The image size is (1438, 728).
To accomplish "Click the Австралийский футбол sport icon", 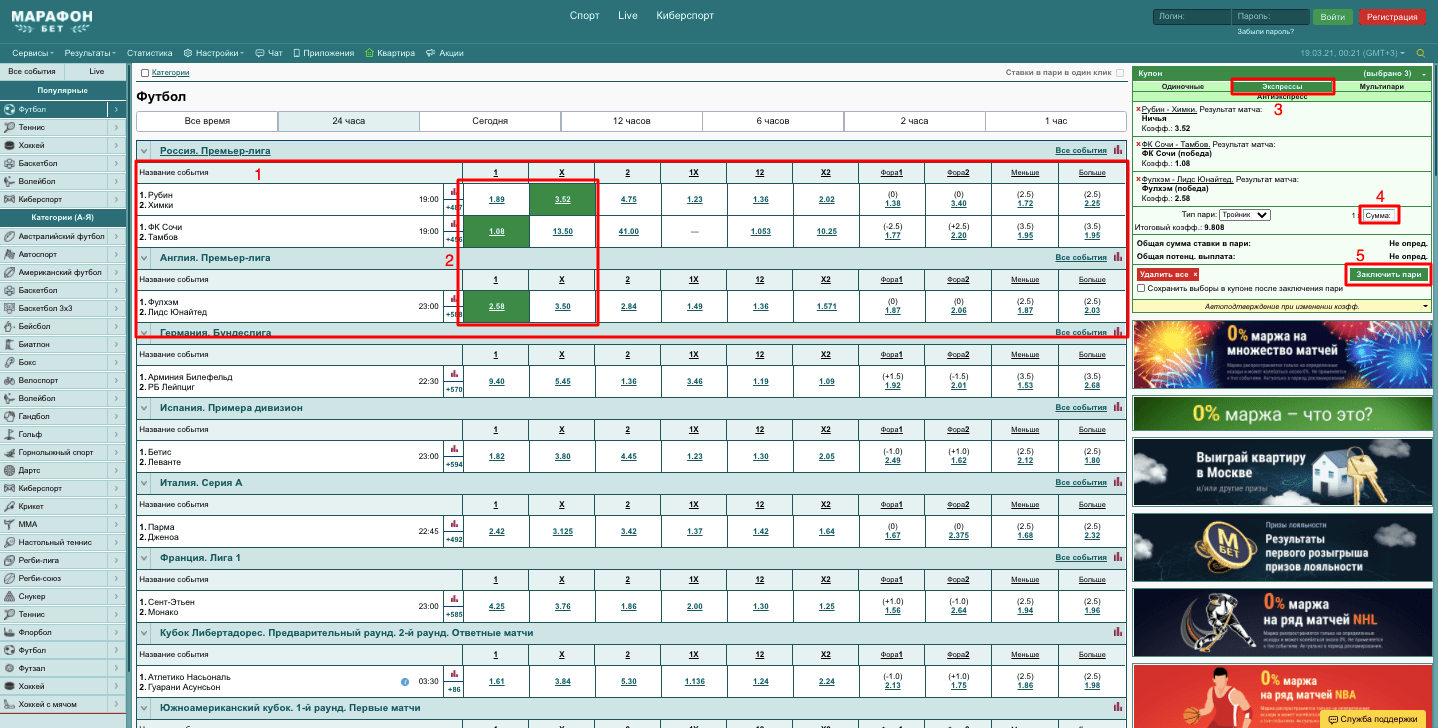I will pos(10,236).
